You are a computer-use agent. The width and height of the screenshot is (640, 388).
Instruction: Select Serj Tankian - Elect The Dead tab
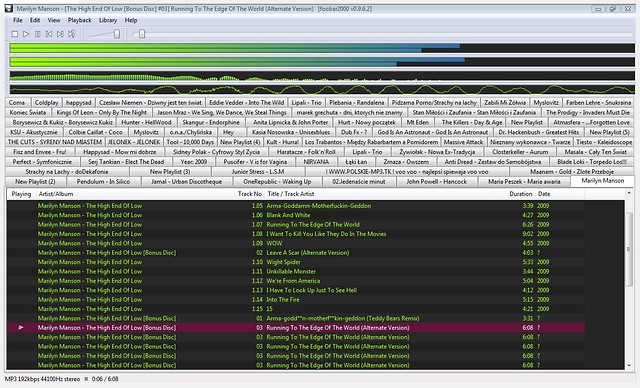[126, 162]
